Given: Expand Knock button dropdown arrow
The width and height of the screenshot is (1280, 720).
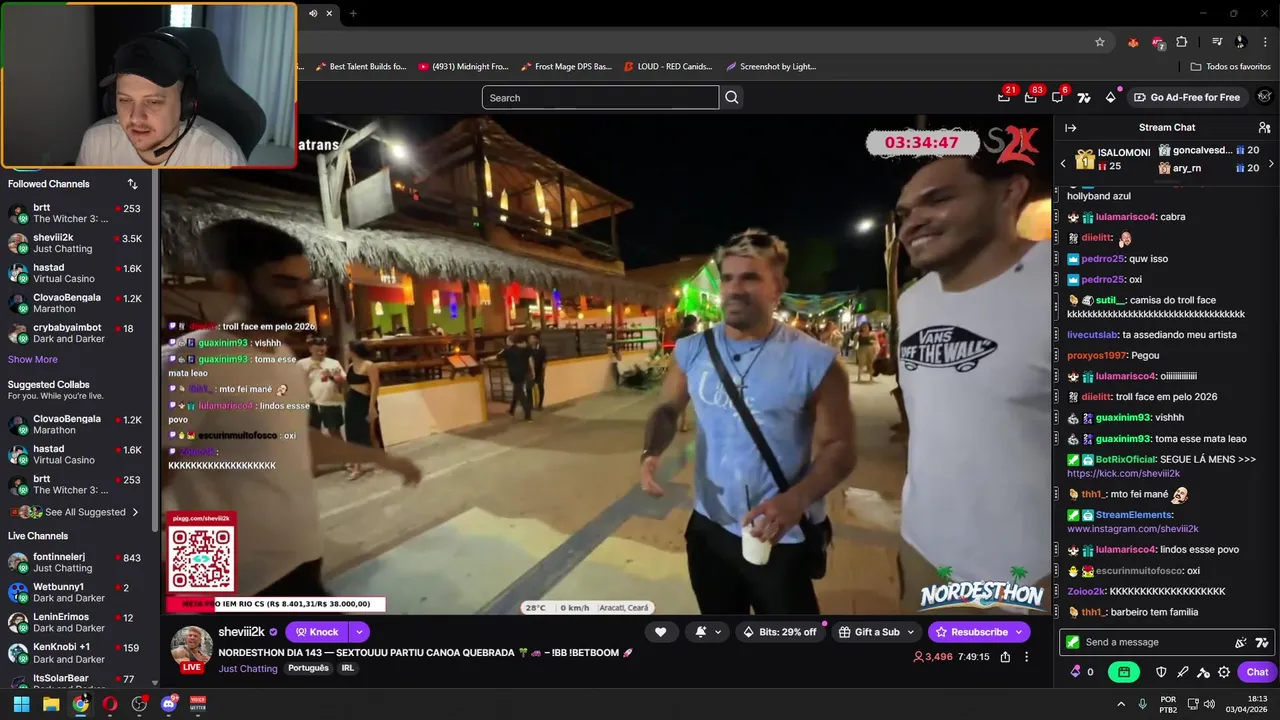Looking at the screenshot, I should point(358,632).
